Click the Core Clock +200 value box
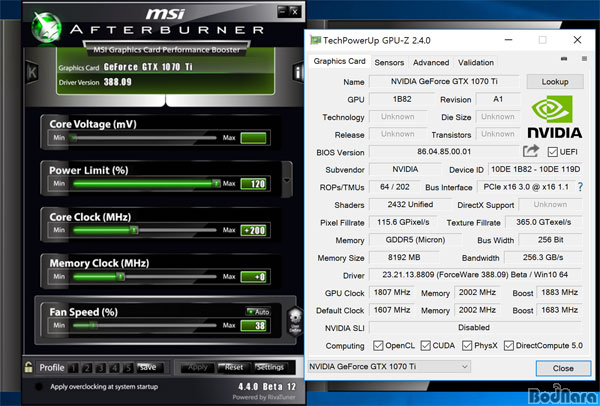600x406 pixels. (253, 230)
